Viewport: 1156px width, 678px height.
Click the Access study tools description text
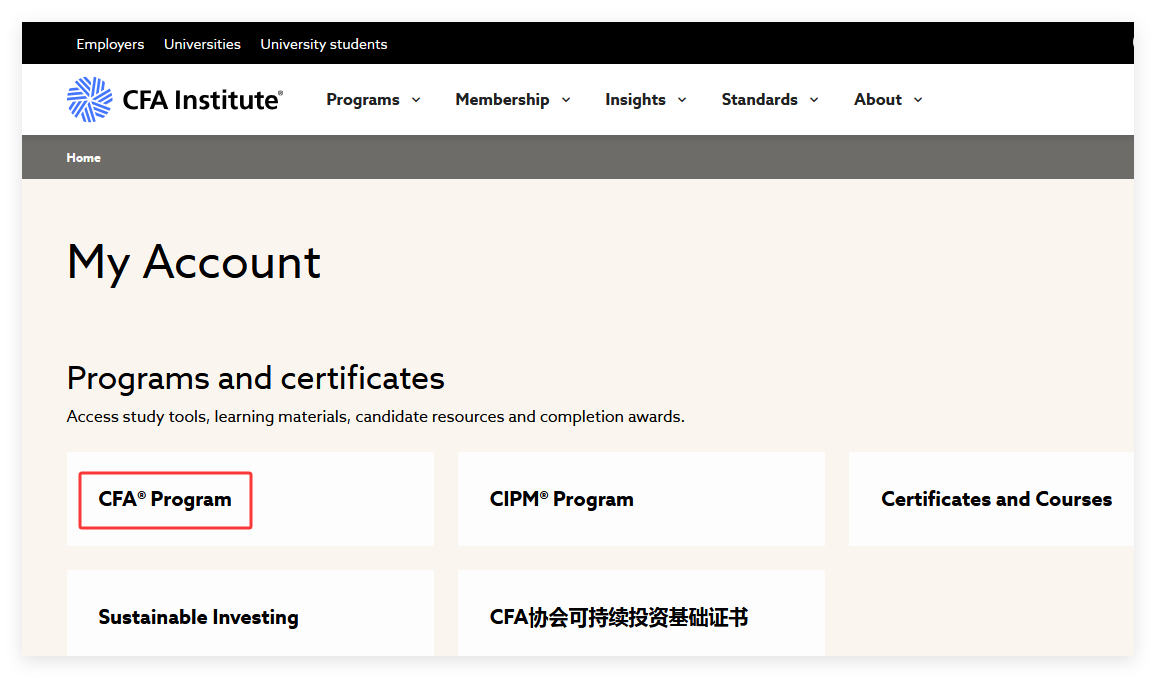pyautogui.click(x=375, y=416)
